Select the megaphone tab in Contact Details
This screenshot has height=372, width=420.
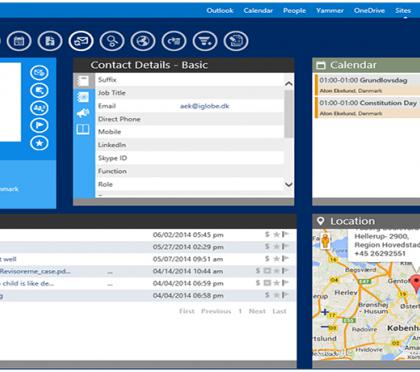[83, 113]
